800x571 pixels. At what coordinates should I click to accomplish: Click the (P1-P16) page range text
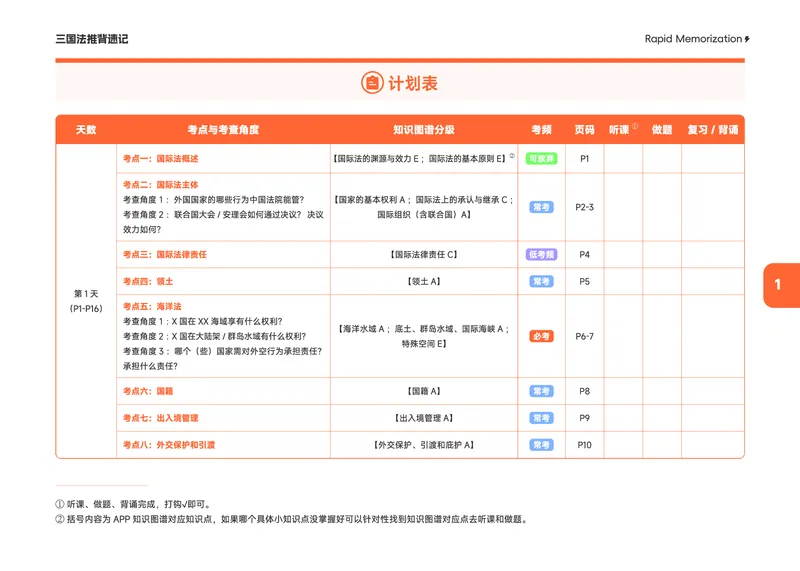(86, 308)
